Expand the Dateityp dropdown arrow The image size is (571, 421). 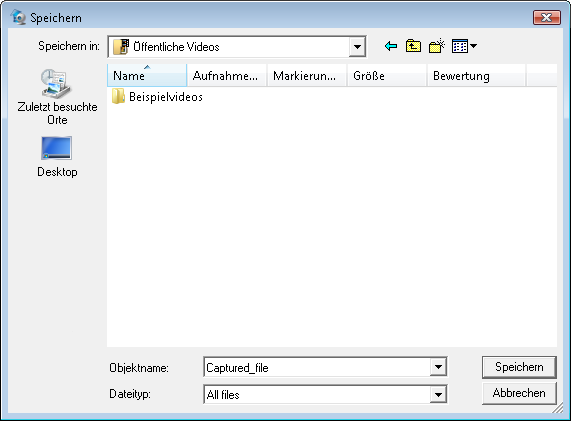click(x=438, y=394)
